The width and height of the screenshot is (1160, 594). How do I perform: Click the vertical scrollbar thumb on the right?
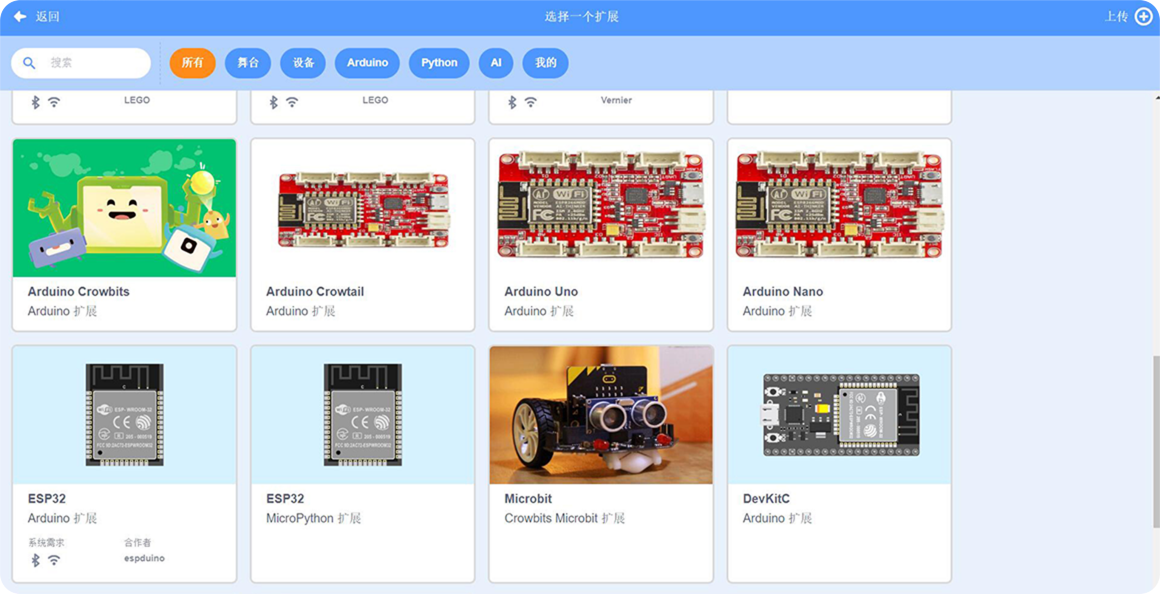pyautogui.click(x=1156, y=442)
